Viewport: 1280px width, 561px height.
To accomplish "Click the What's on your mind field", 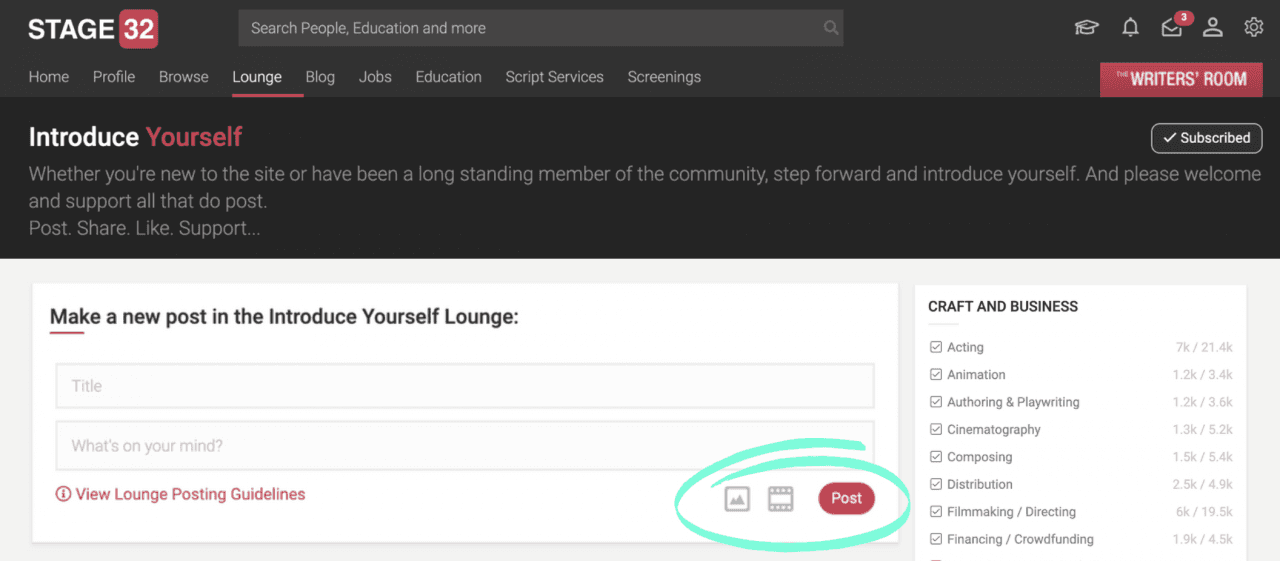I will 465,446.
